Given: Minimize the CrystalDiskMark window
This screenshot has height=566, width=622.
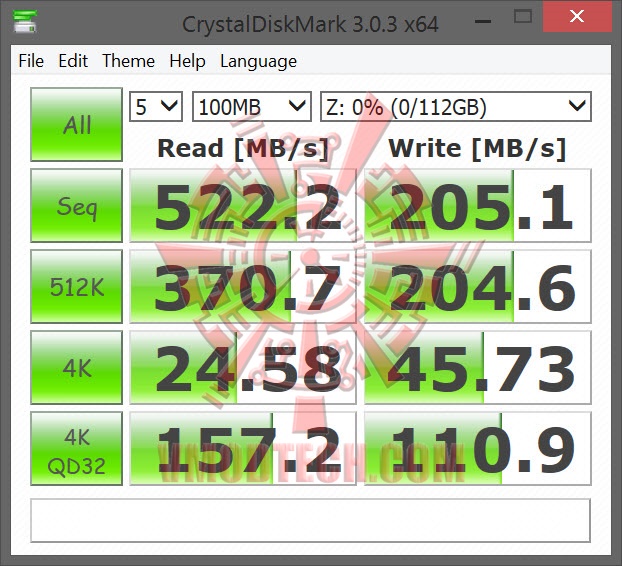Looking at the screenshot, I should [483, 21].
